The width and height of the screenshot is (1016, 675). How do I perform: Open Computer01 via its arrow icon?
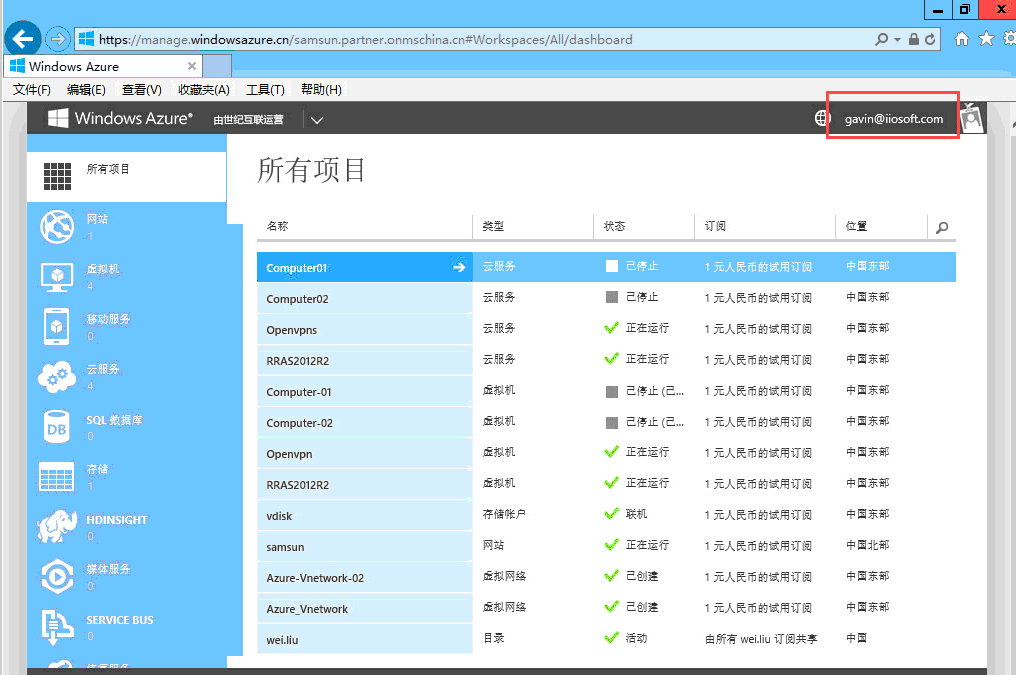pos(459,267)
